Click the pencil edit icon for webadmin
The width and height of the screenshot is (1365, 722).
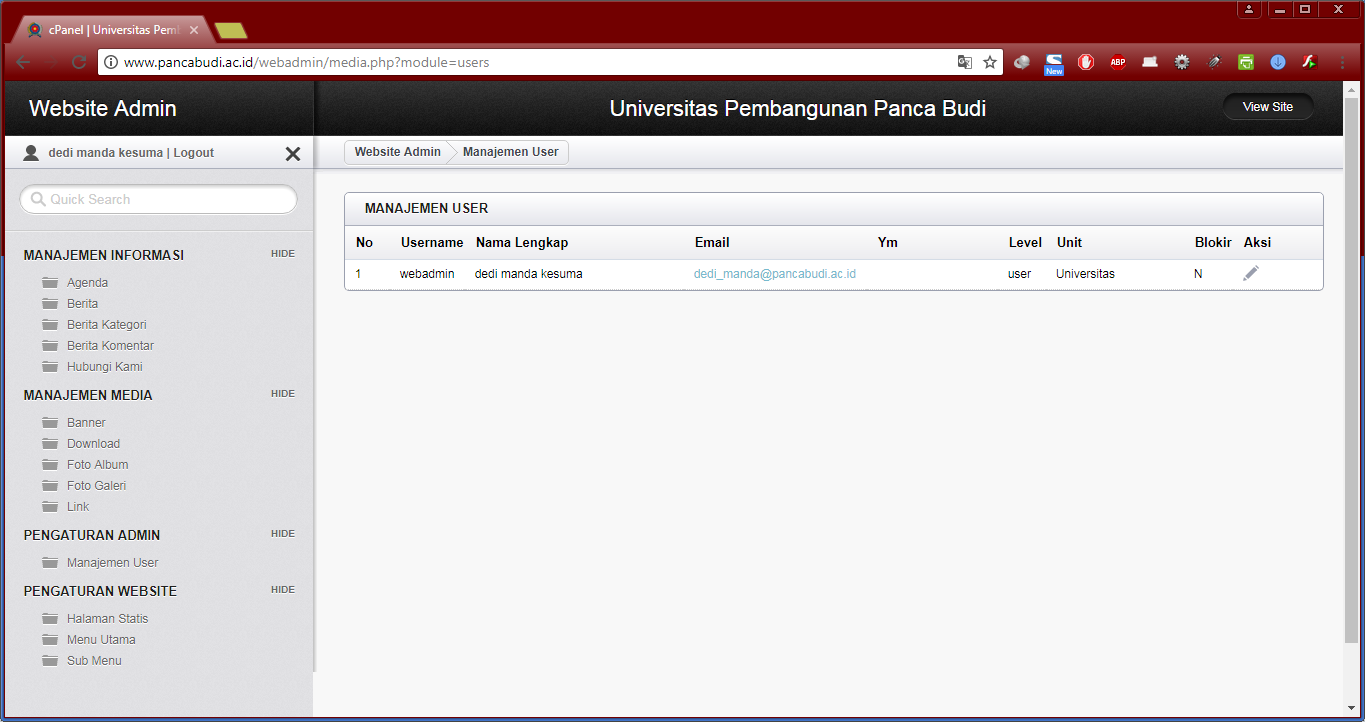click(1251, 273)
